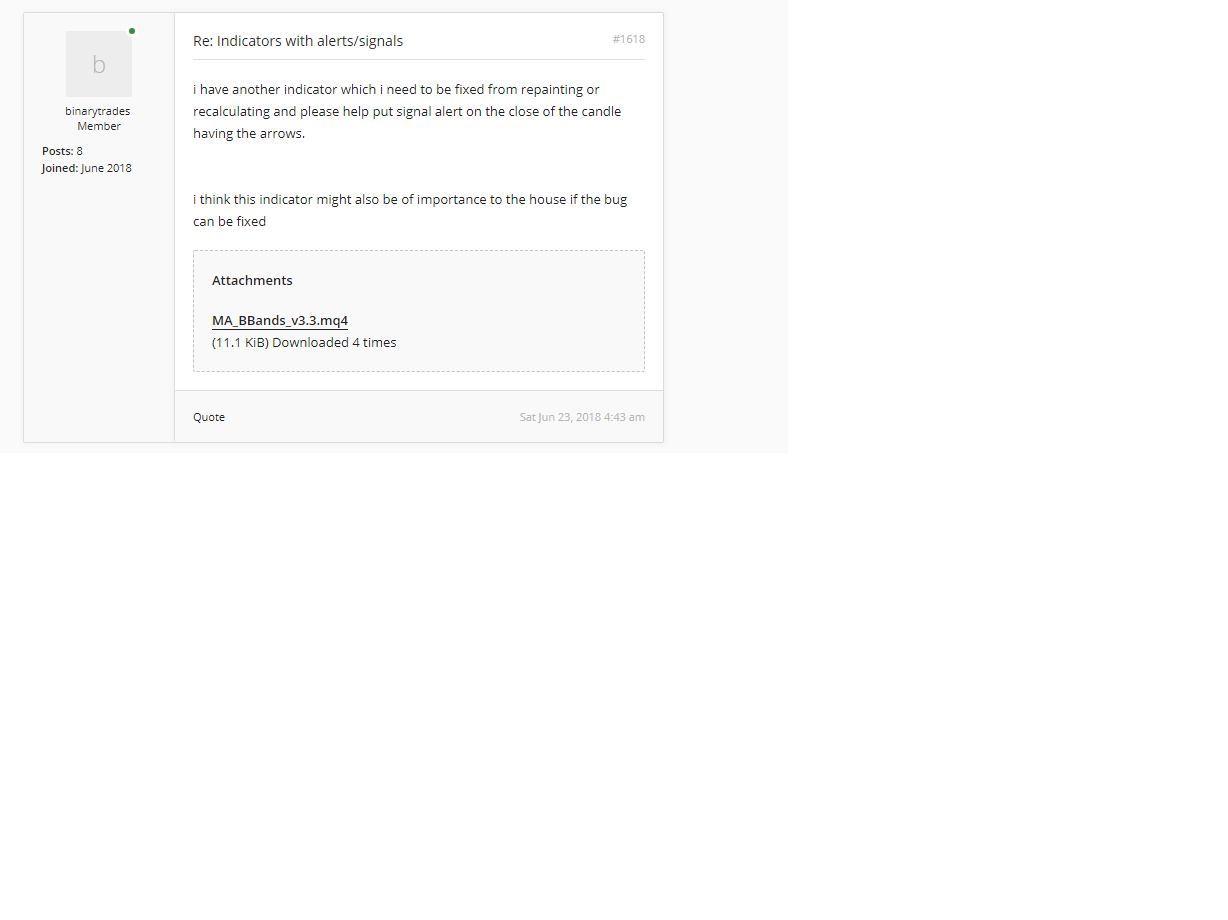This screenshot has height=920, width=1228.
Task: Open binarytrades avatar thumbnail
Action: pyautogui.click(x=99, y=64)
